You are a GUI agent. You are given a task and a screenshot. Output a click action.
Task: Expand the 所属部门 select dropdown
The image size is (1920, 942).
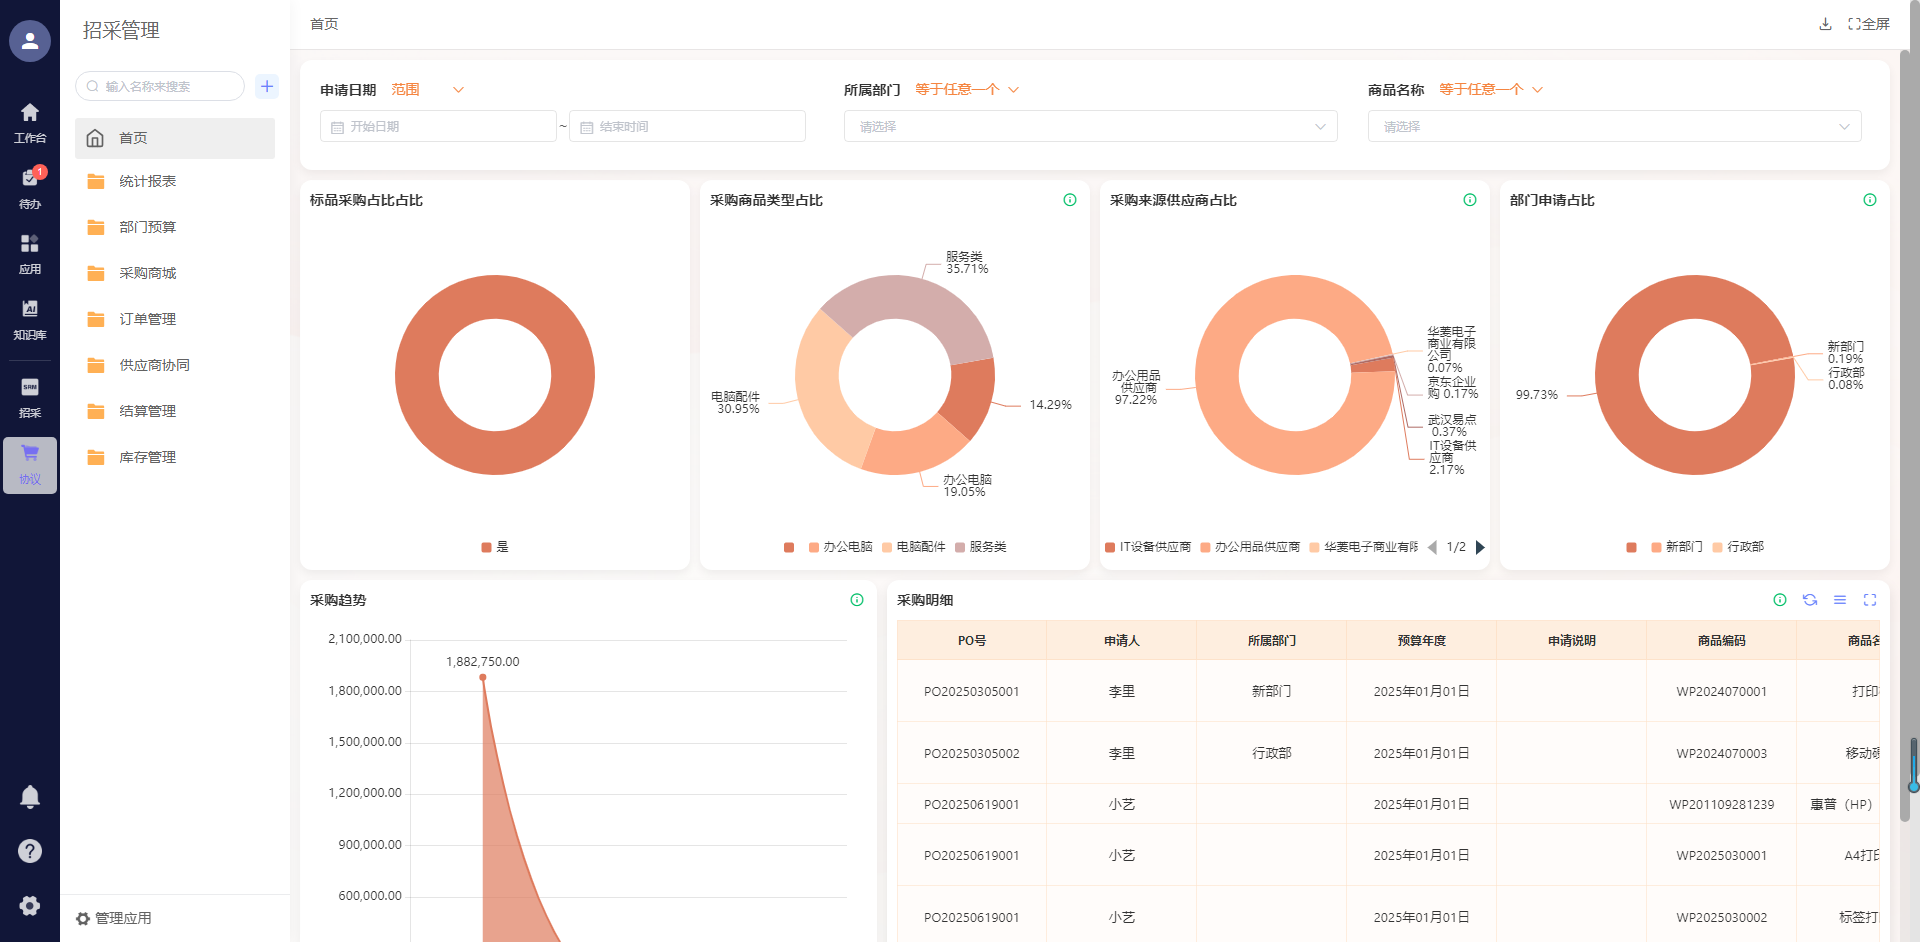click(1090, 127)
